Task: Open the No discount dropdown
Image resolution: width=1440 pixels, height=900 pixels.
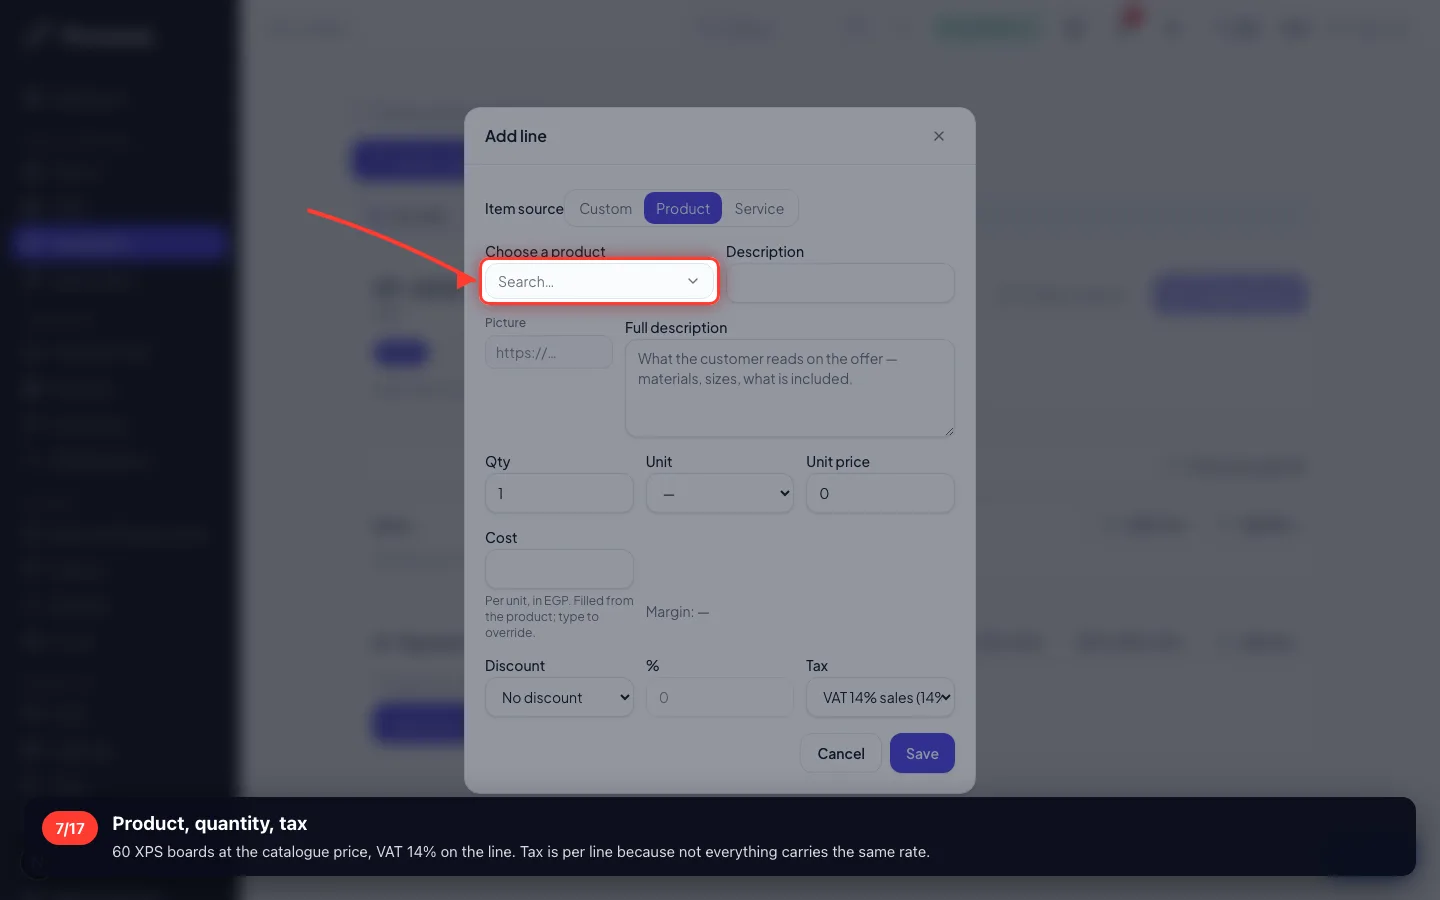Action: [559, 697]
